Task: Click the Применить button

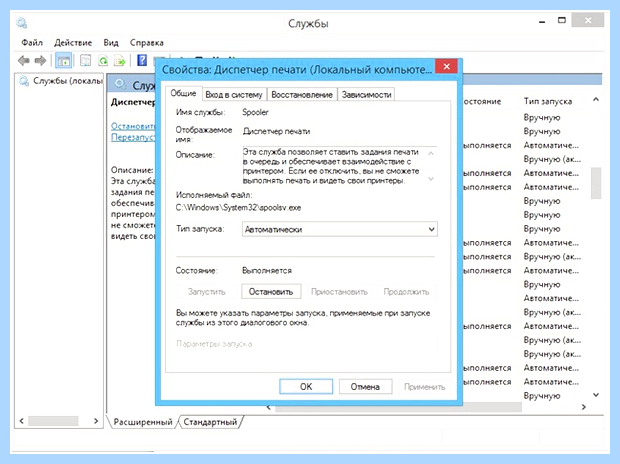Action: 425,386
